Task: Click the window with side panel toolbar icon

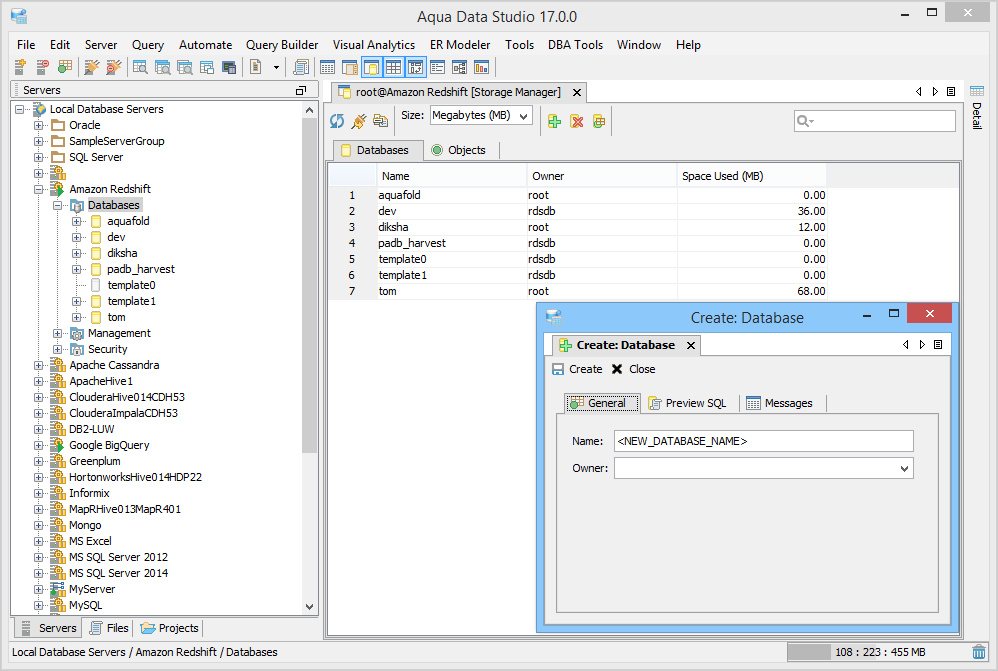Action: tap(349, 67)
